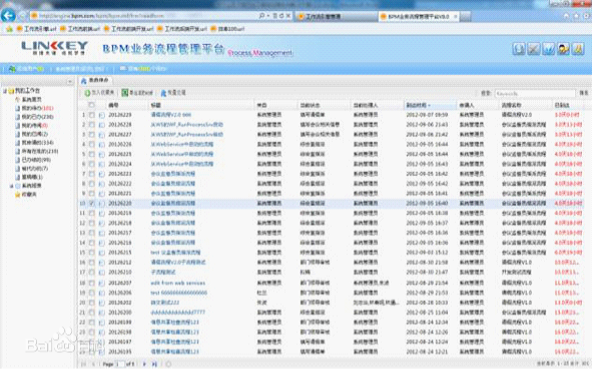Image resolution: width=592 pixels, height=369 pixels.
Task: Collapse the top-level workbench folder in the tree
Action: point(5,91)
